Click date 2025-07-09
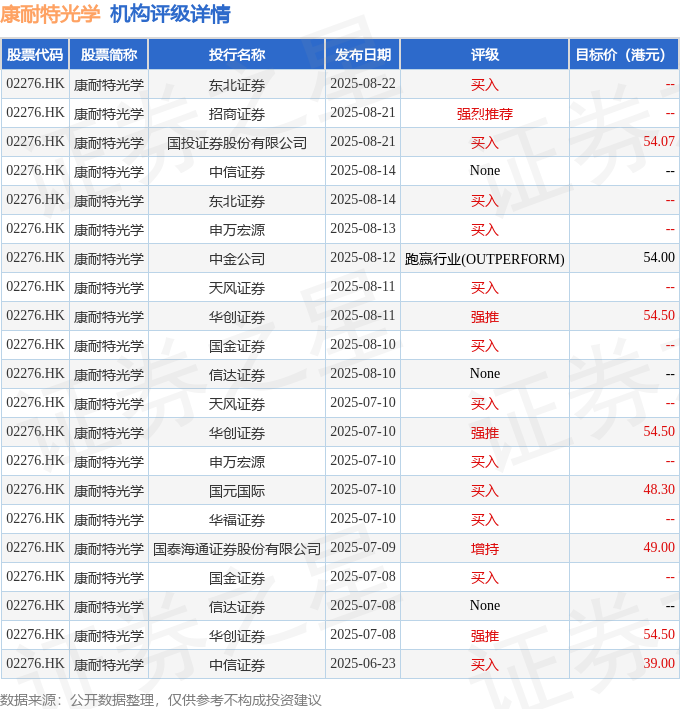This screenshot has height=709, width=680. 363,547
